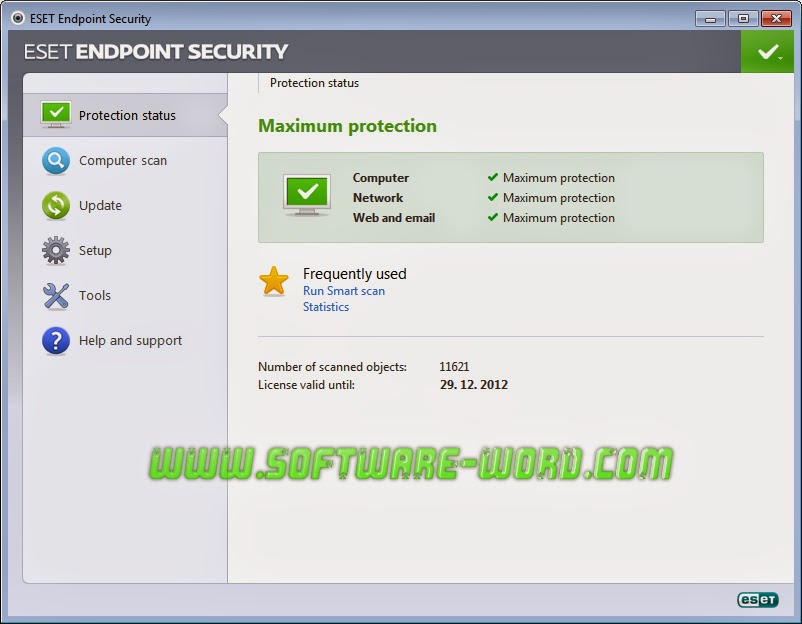Image resolution: width=802 pixels, height=624 pixels.
Task: Click the Computer row checkmark icon
Action: 493,177
